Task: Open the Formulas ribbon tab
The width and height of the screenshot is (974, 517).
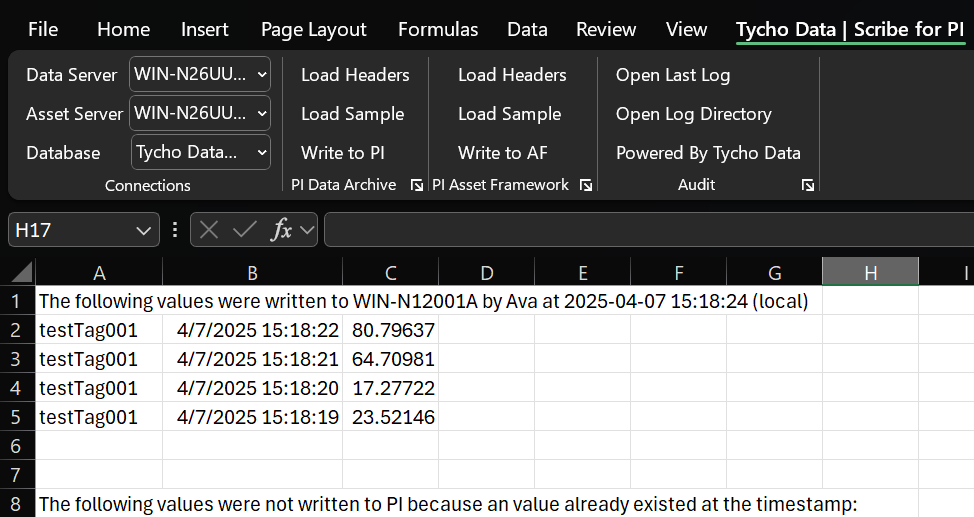Action: click(437, 29)
